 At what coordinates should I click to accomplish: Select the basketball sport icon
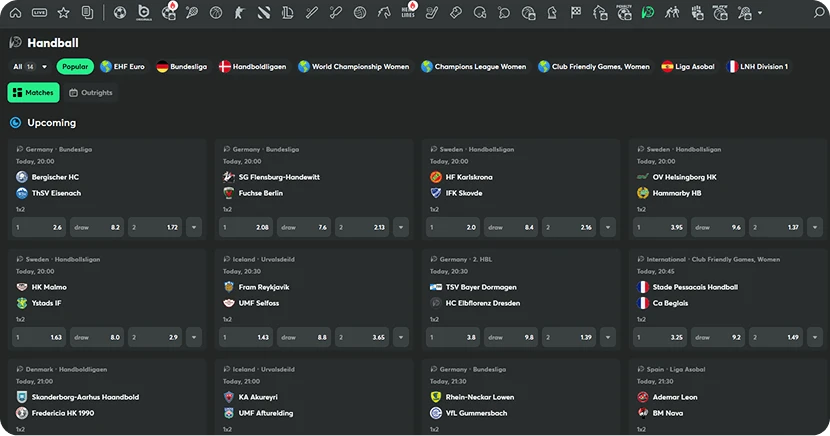(215, 13)
